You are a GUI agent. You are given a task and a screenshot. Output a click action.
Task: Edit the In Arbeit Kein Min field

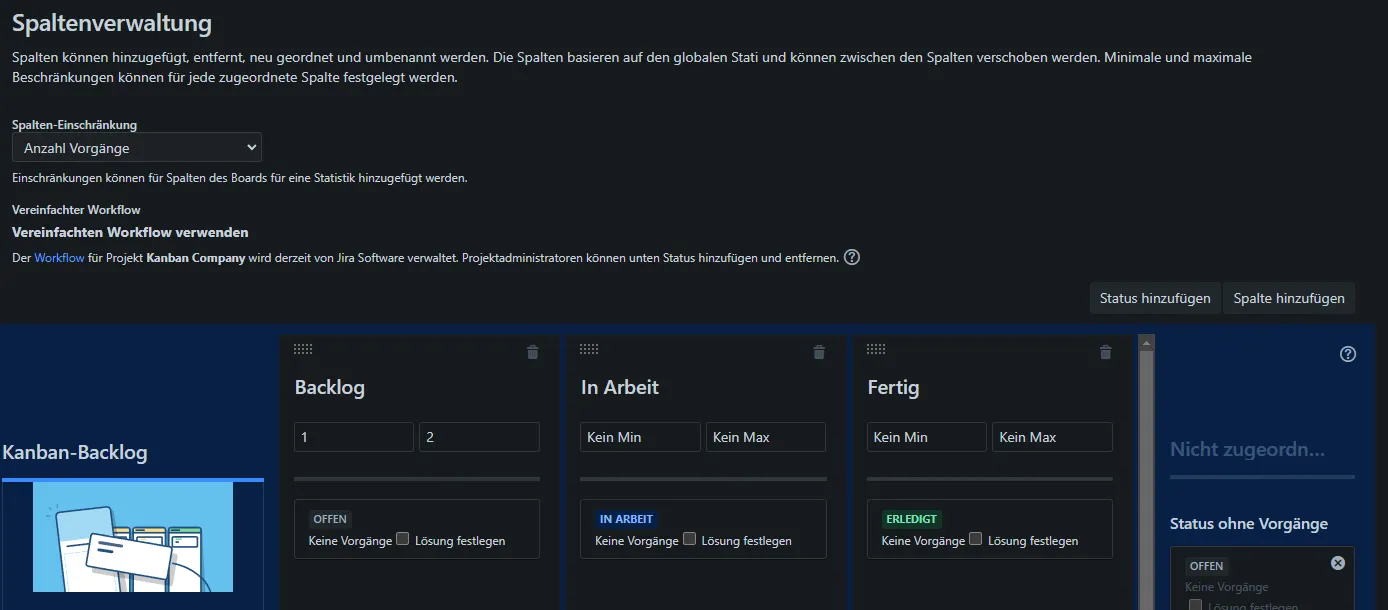(x=640, y=437)
